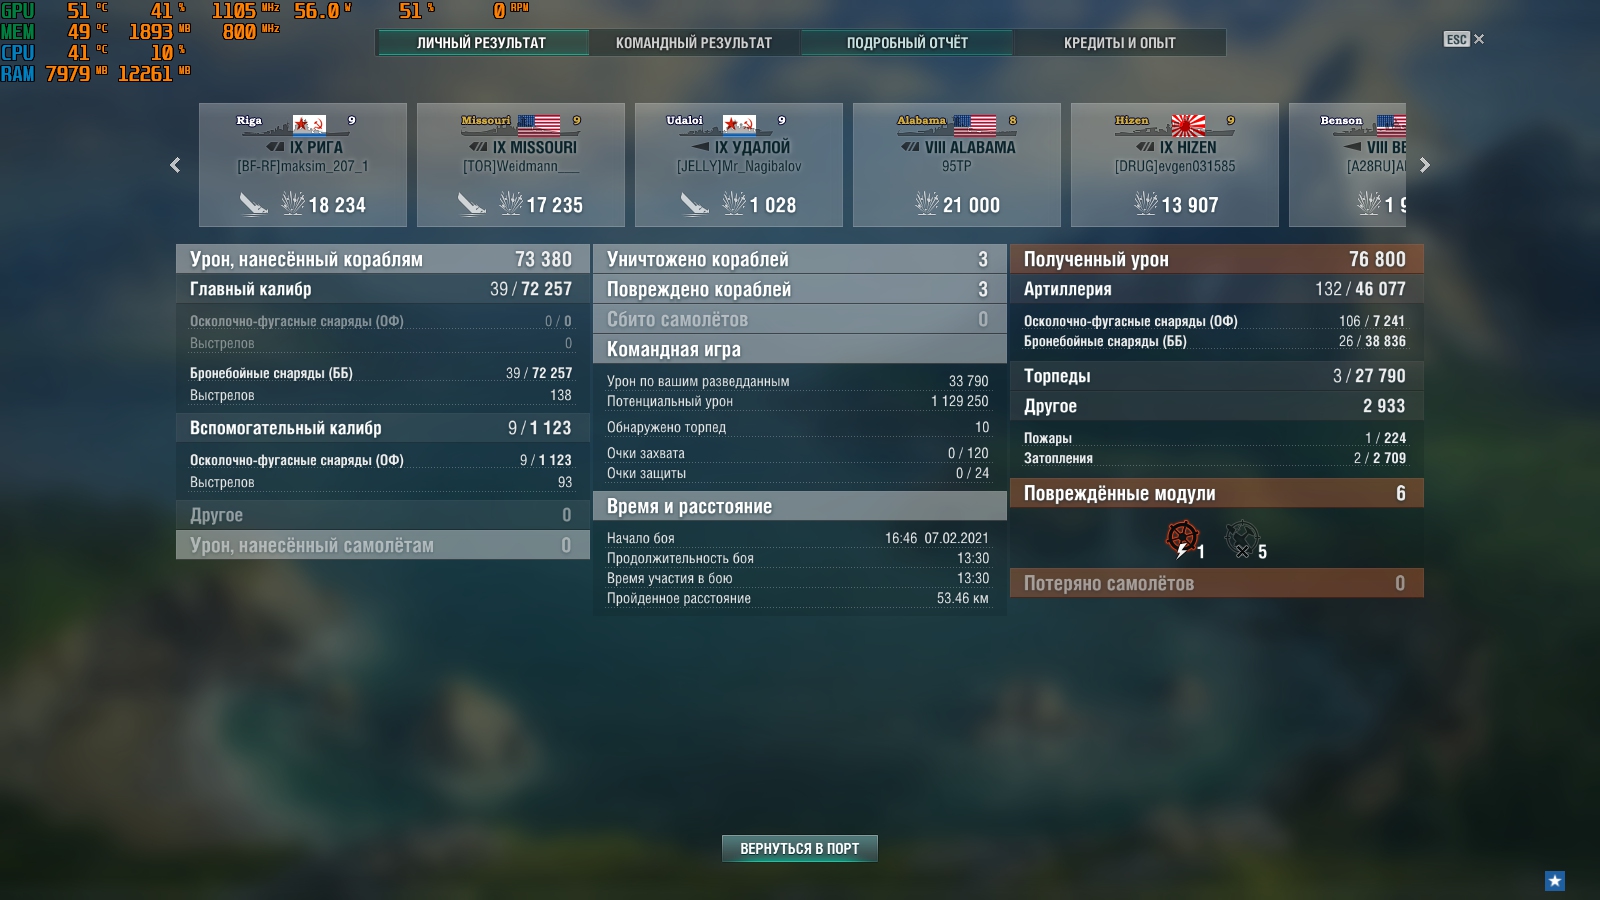
Task: Expand the Повреждённые модули section header
Action: click(x=1217, y=493)
